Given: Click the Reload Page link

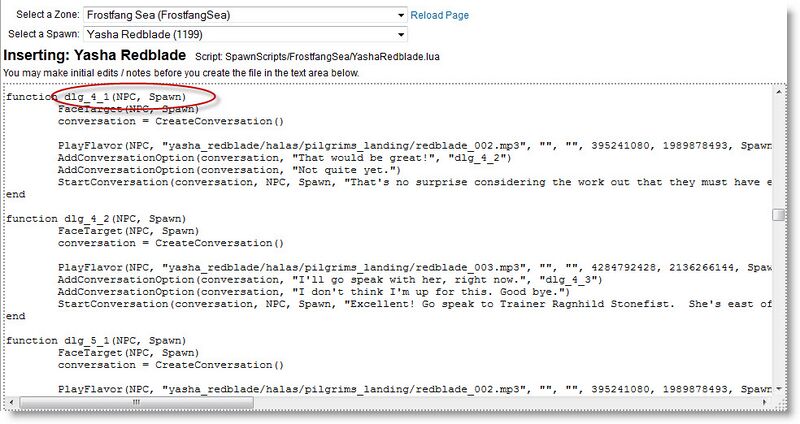Looking at the screenshot, I should (x=439, y=15).
